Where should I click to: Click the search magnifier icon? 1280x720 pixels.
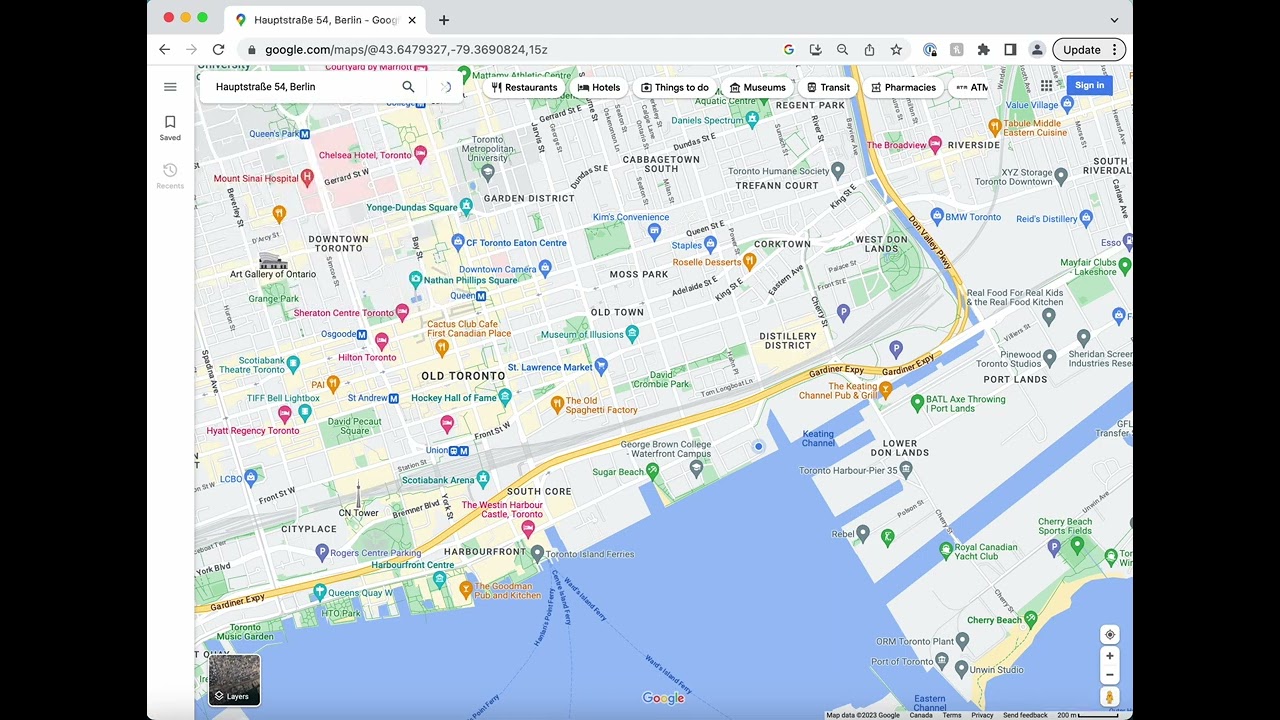point(408,87)
